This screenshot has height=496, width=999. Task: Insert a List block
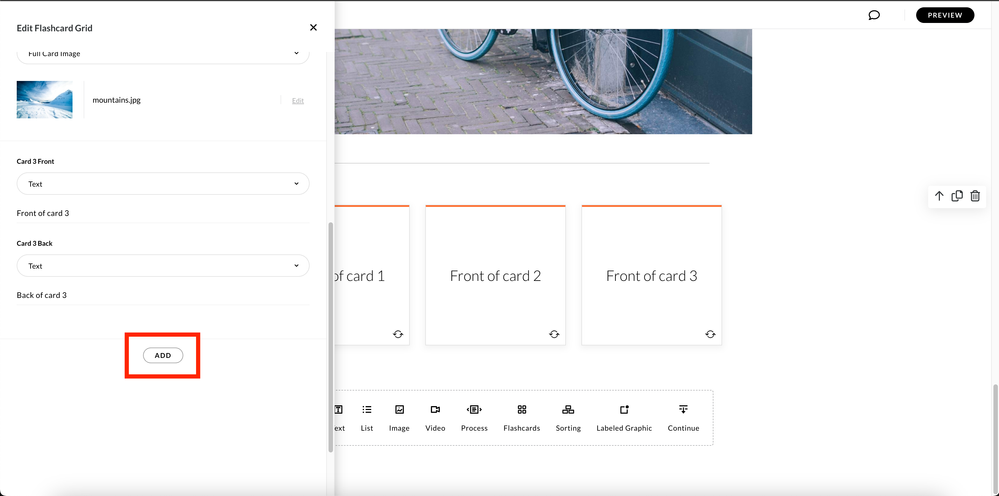click(x=367, y=417)
